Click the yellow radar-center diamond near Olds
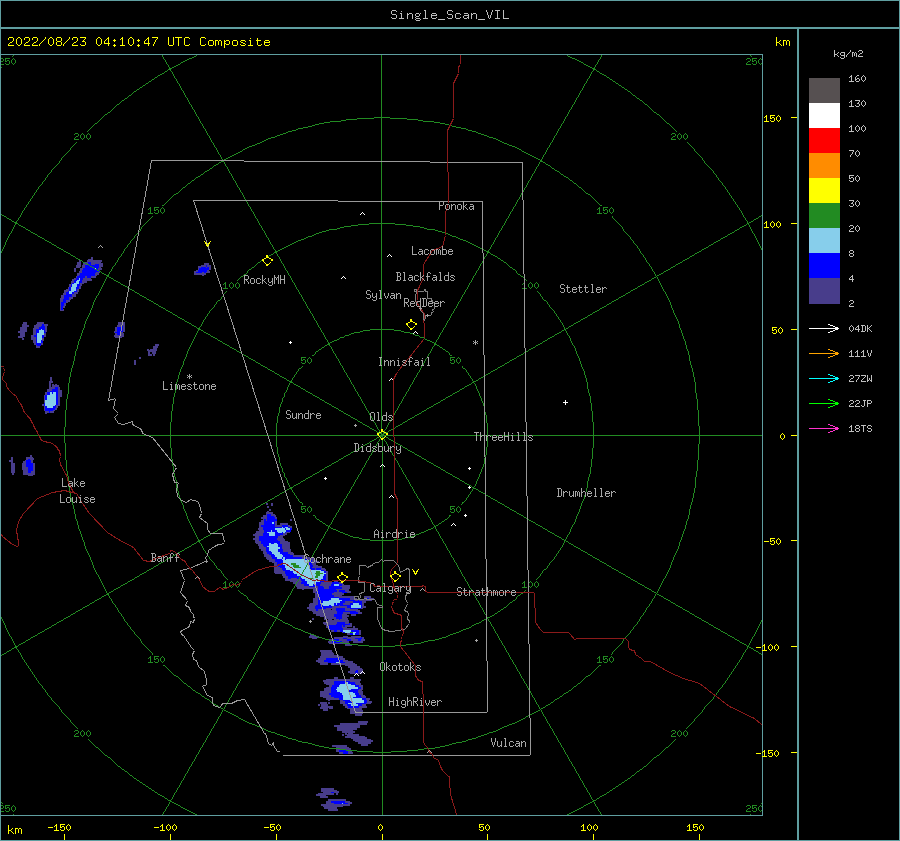 click(382, 435)
